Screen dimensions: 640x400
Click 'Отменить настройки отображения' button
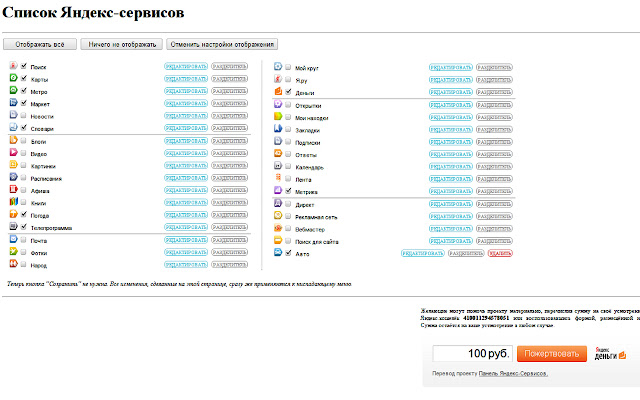click(x=222, y=44)
